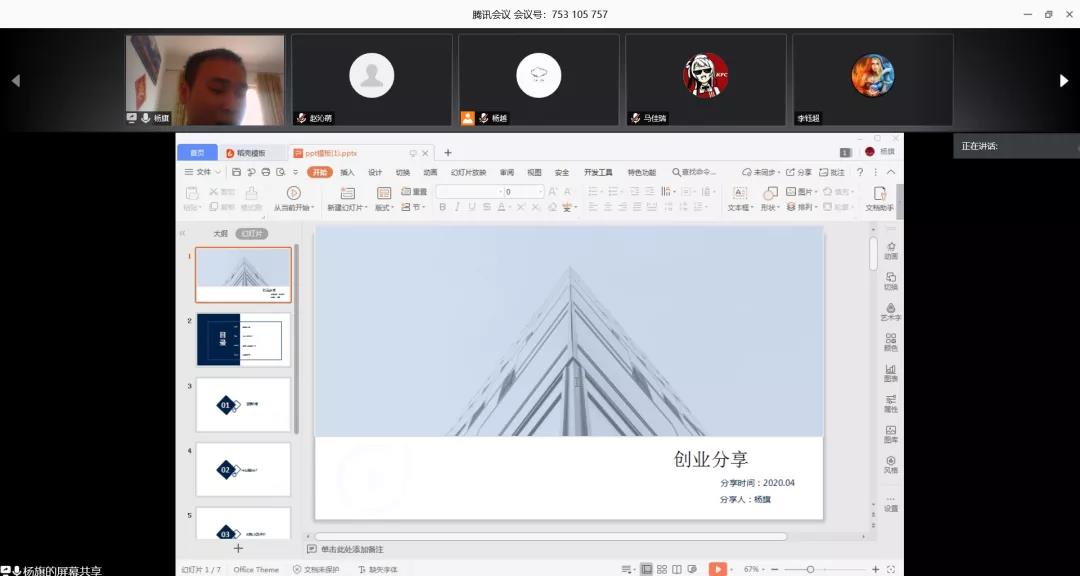Click the zoom slider in status bar
This screenshot has width=1080, height=576.
coord(810,569)
